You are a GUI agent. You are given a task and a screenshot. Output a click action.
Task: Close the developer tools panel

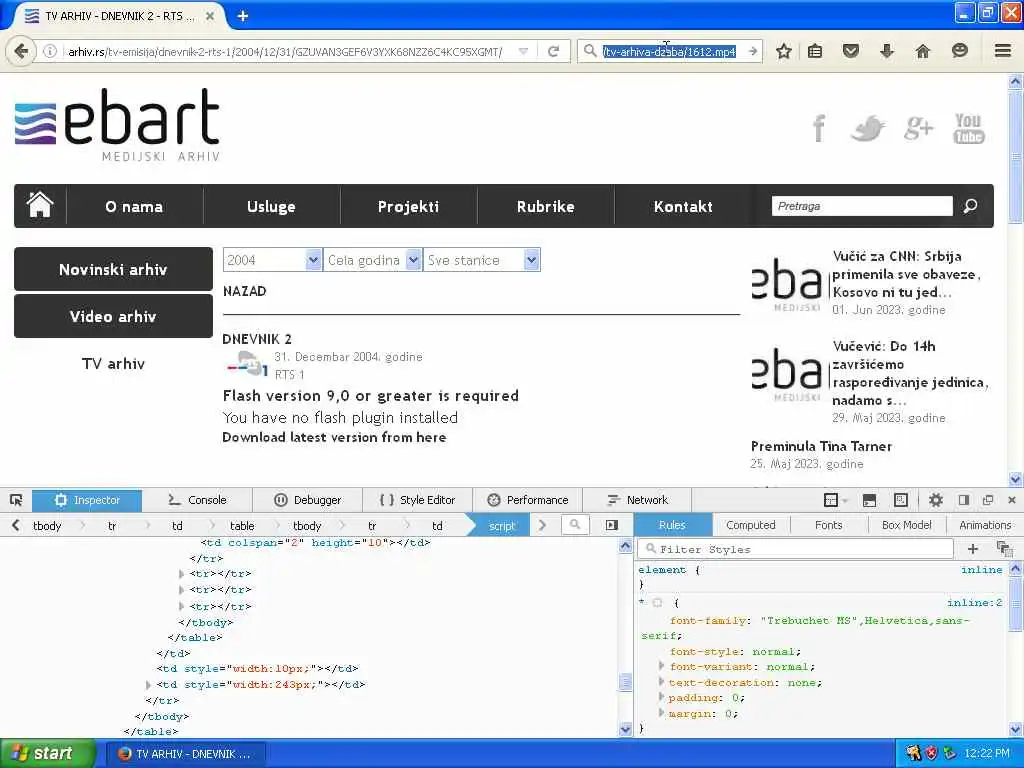[x=1012, y=500]
